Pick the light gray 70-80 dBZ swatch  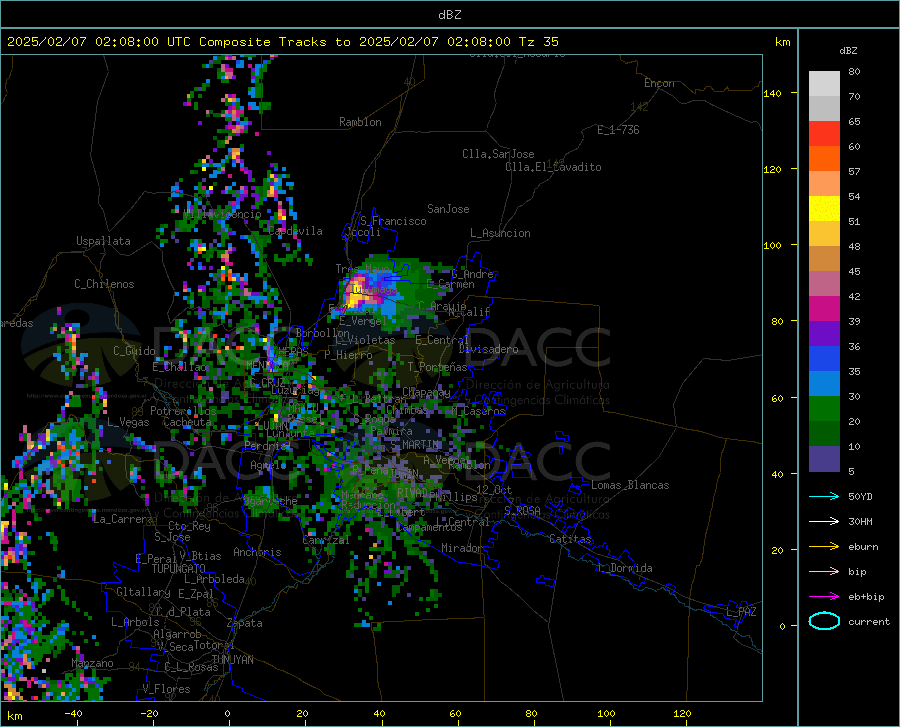(x=824, y=83)
